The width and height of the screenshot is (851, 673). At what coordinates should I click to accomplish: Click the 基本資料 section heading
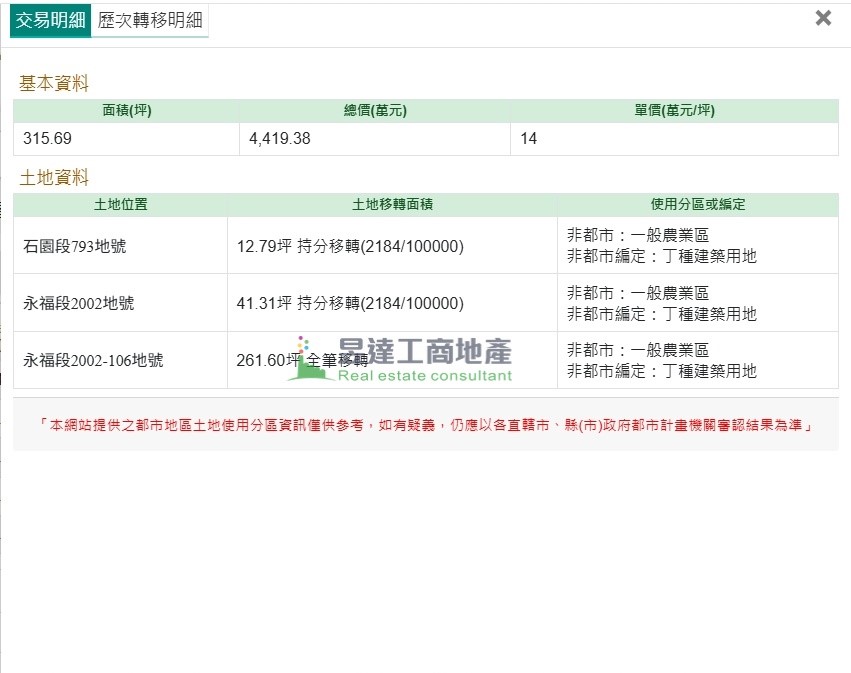point(54,84)
